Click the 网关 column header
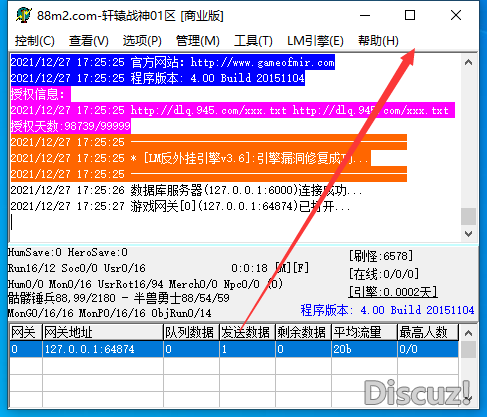Image resolution: width=487 pixels, height=417 pixels. coord(26,332)
